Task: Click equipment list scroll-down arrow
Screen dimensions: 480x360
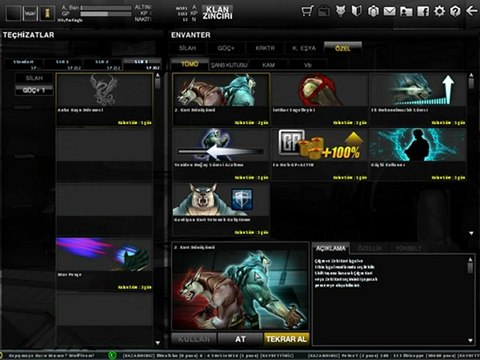Action: [x=158, y=343]
